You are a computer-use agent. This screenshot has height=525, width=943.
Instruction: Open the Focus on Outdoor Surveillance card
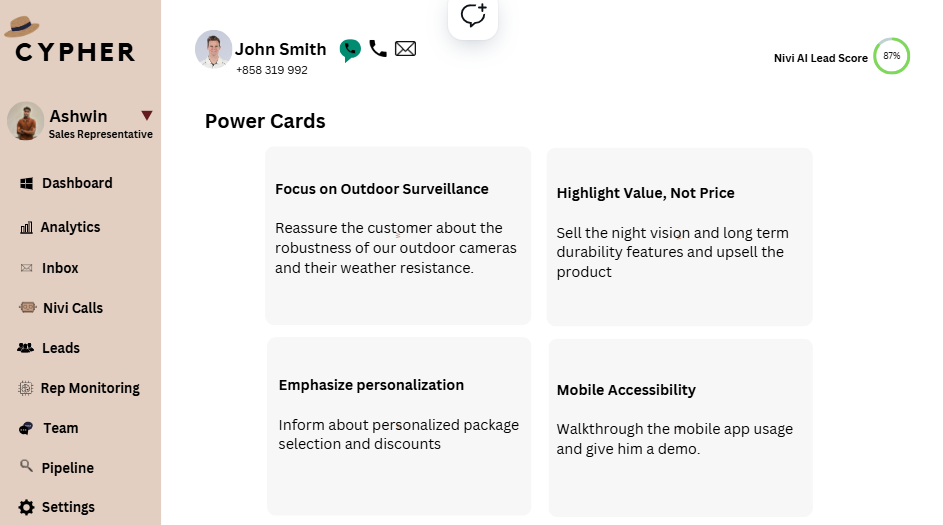point(398,236)
